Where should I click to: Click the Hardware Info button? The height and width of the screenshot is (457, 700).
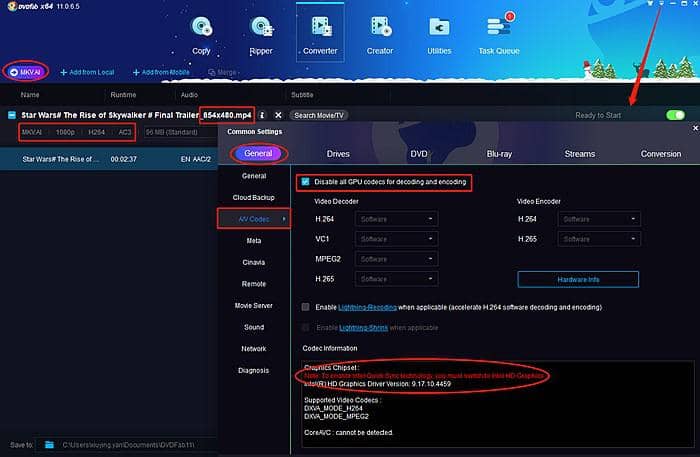pyautogui.click(x=578, y=279)
